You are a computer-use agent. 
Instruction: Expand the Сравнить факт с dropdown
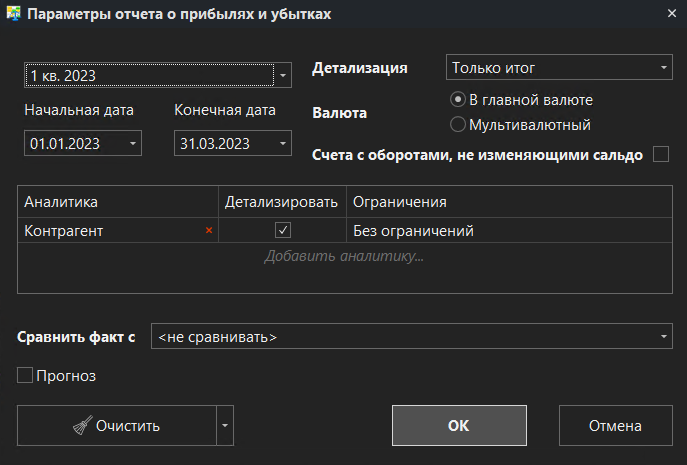(664, 337)
